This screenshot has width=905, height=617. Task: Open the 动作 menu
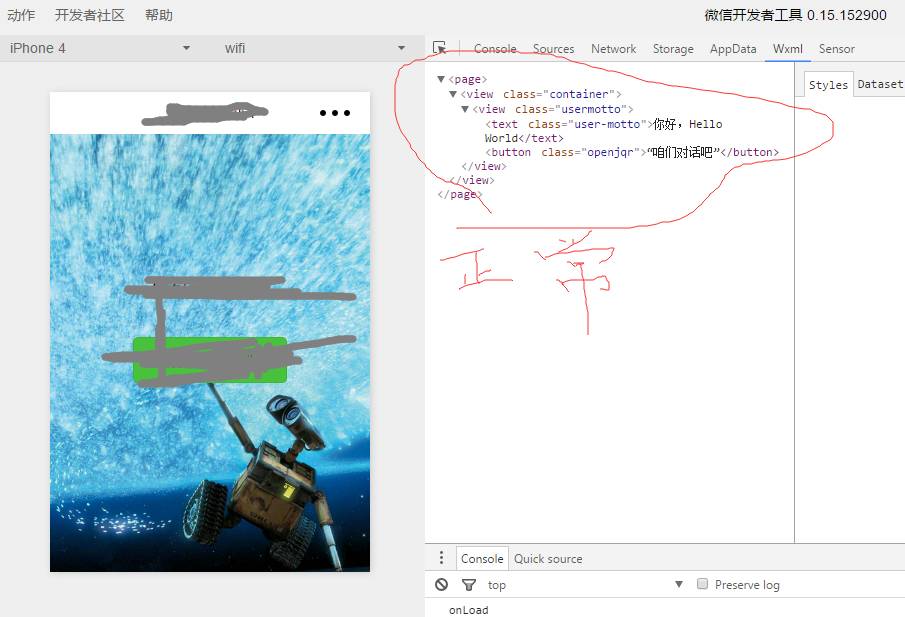click(x=21, y=15)
